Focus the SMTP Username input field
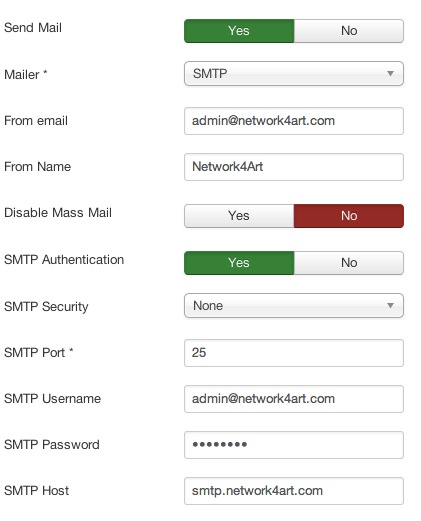 coord(294,399)
